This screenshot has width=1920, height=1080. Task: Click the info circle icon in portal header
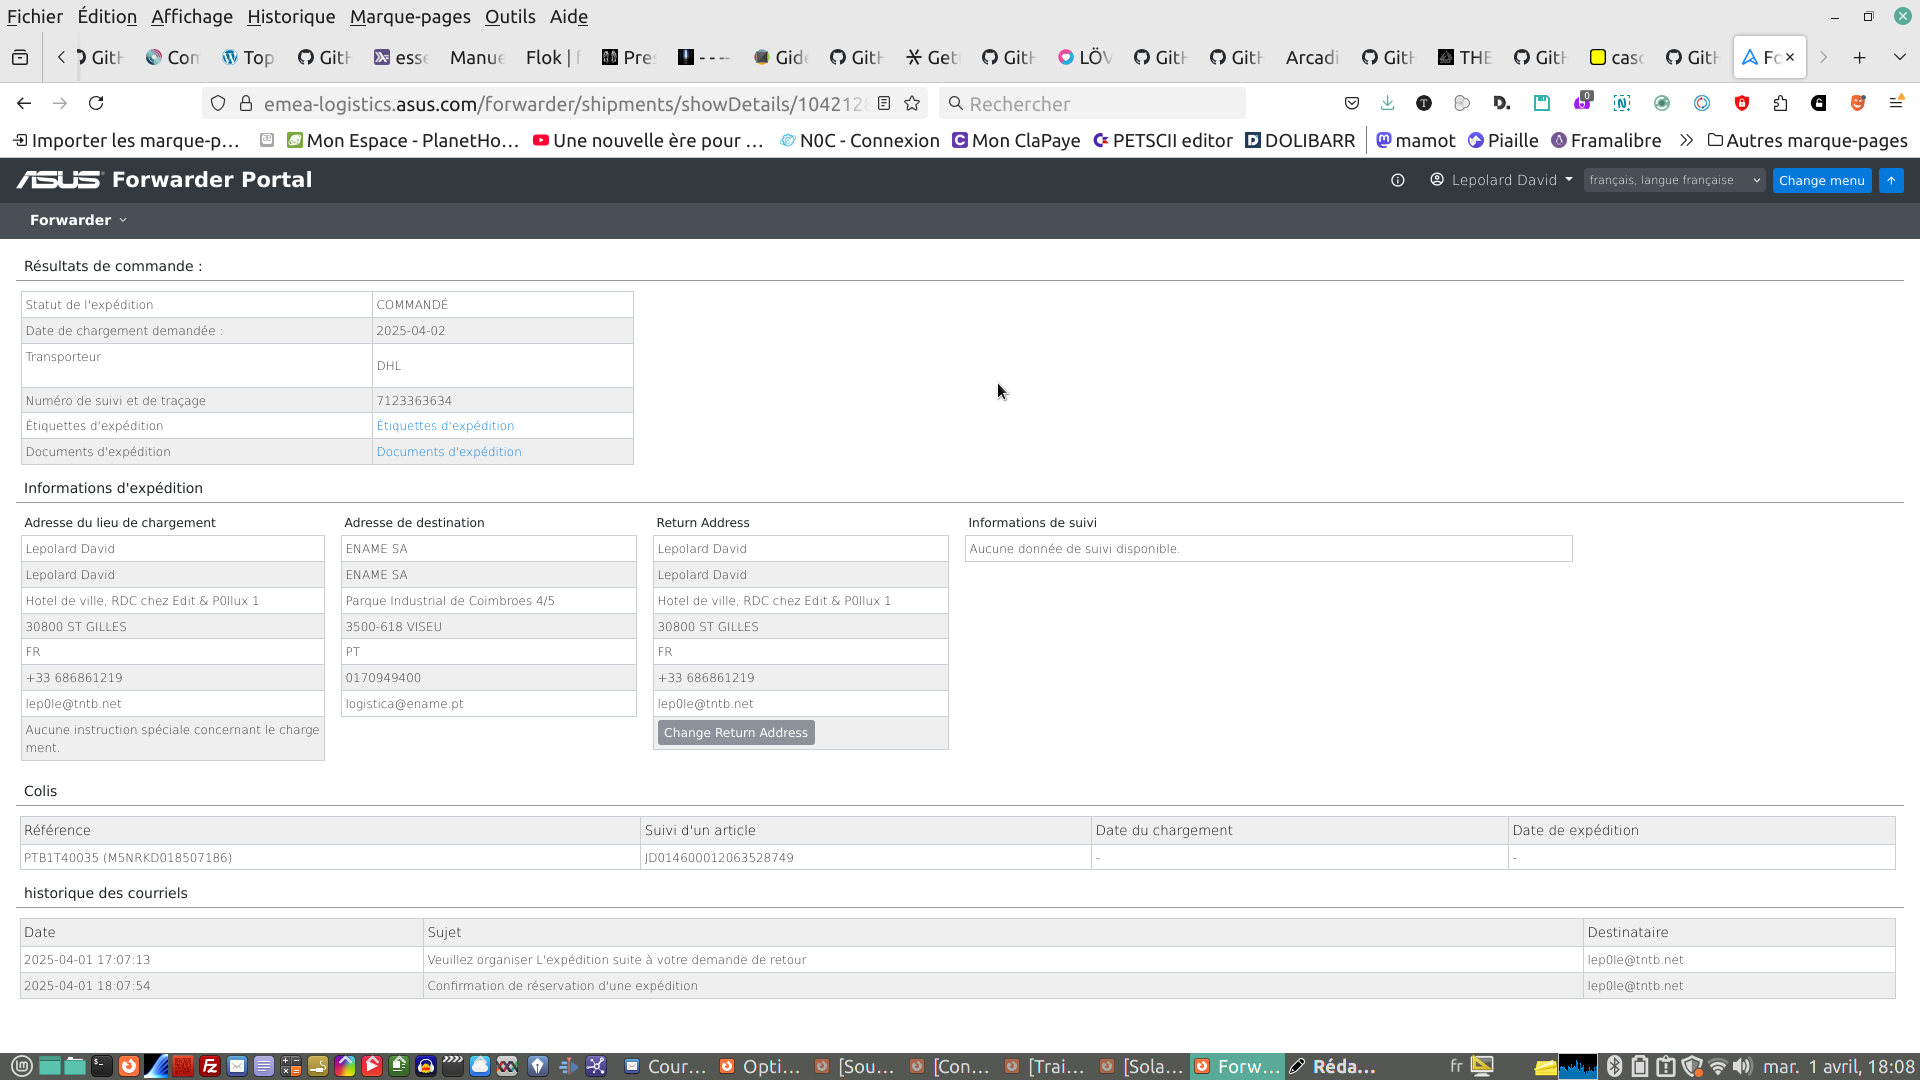[x=1398, y=180]
